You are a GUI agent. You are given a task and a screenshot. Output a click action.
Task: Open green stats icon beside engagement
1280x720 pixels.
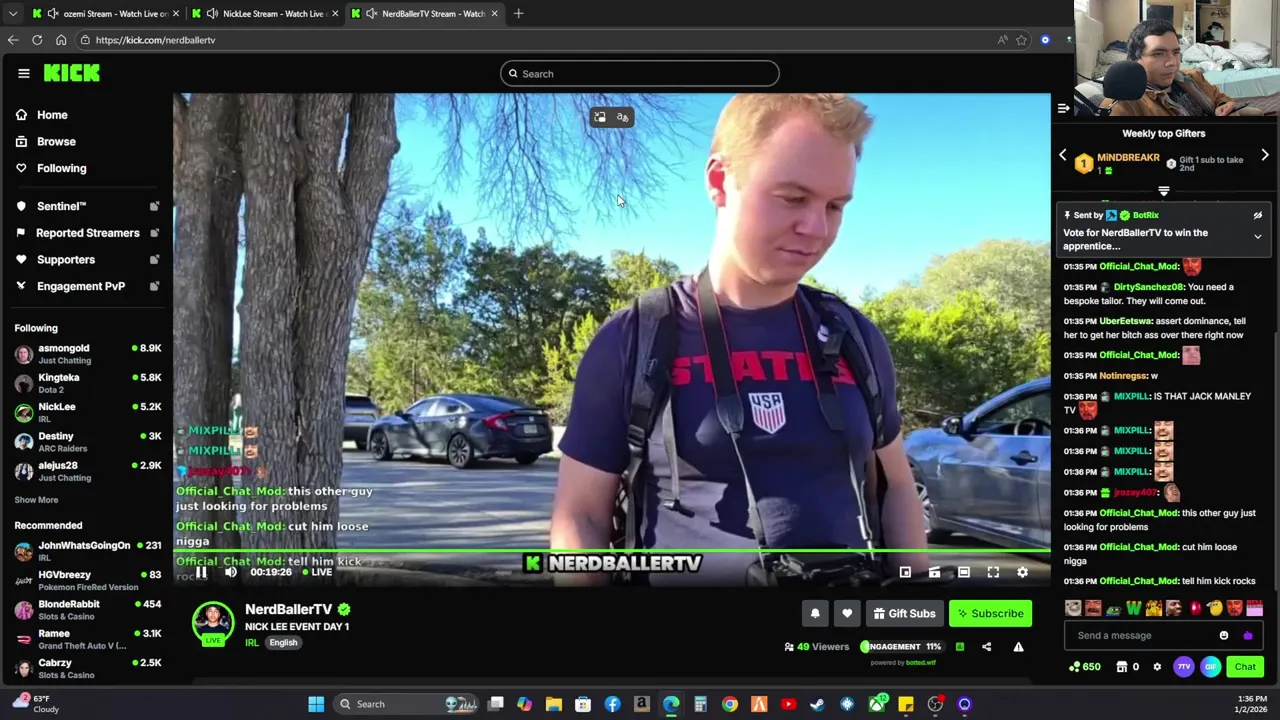(959, 647)
